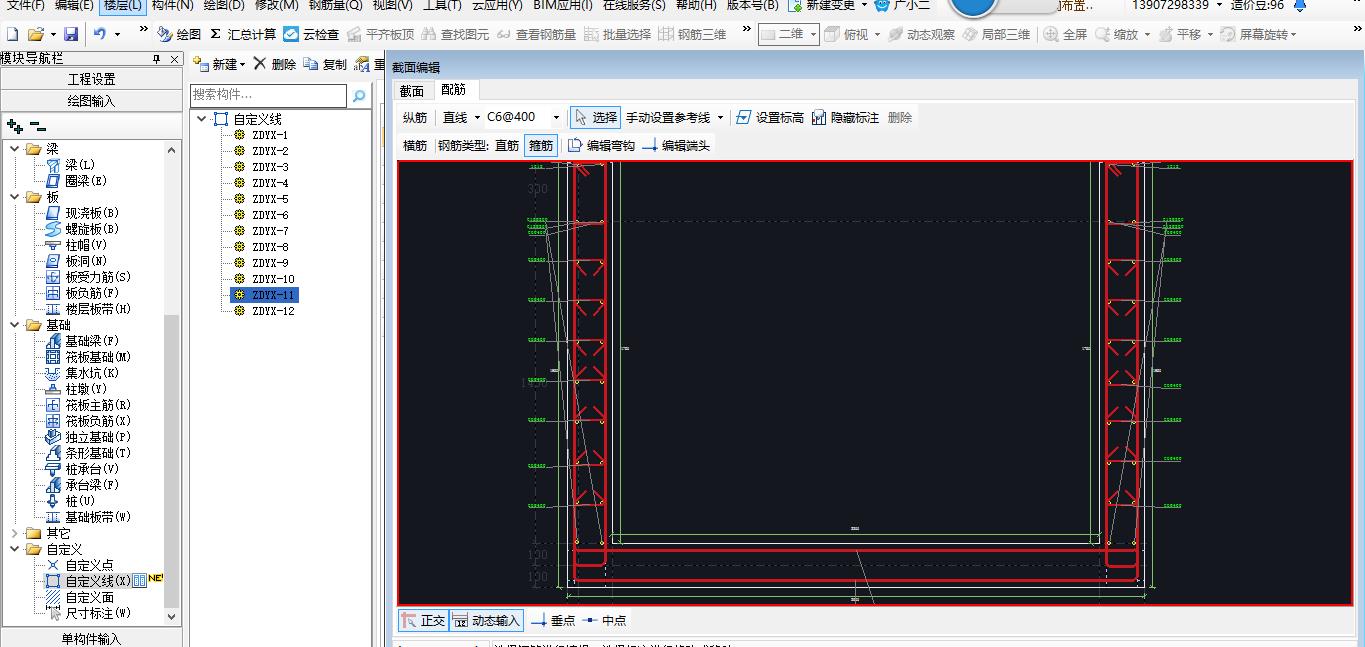
Task: Click 复制 copy component icon
Action: point(325,64)
